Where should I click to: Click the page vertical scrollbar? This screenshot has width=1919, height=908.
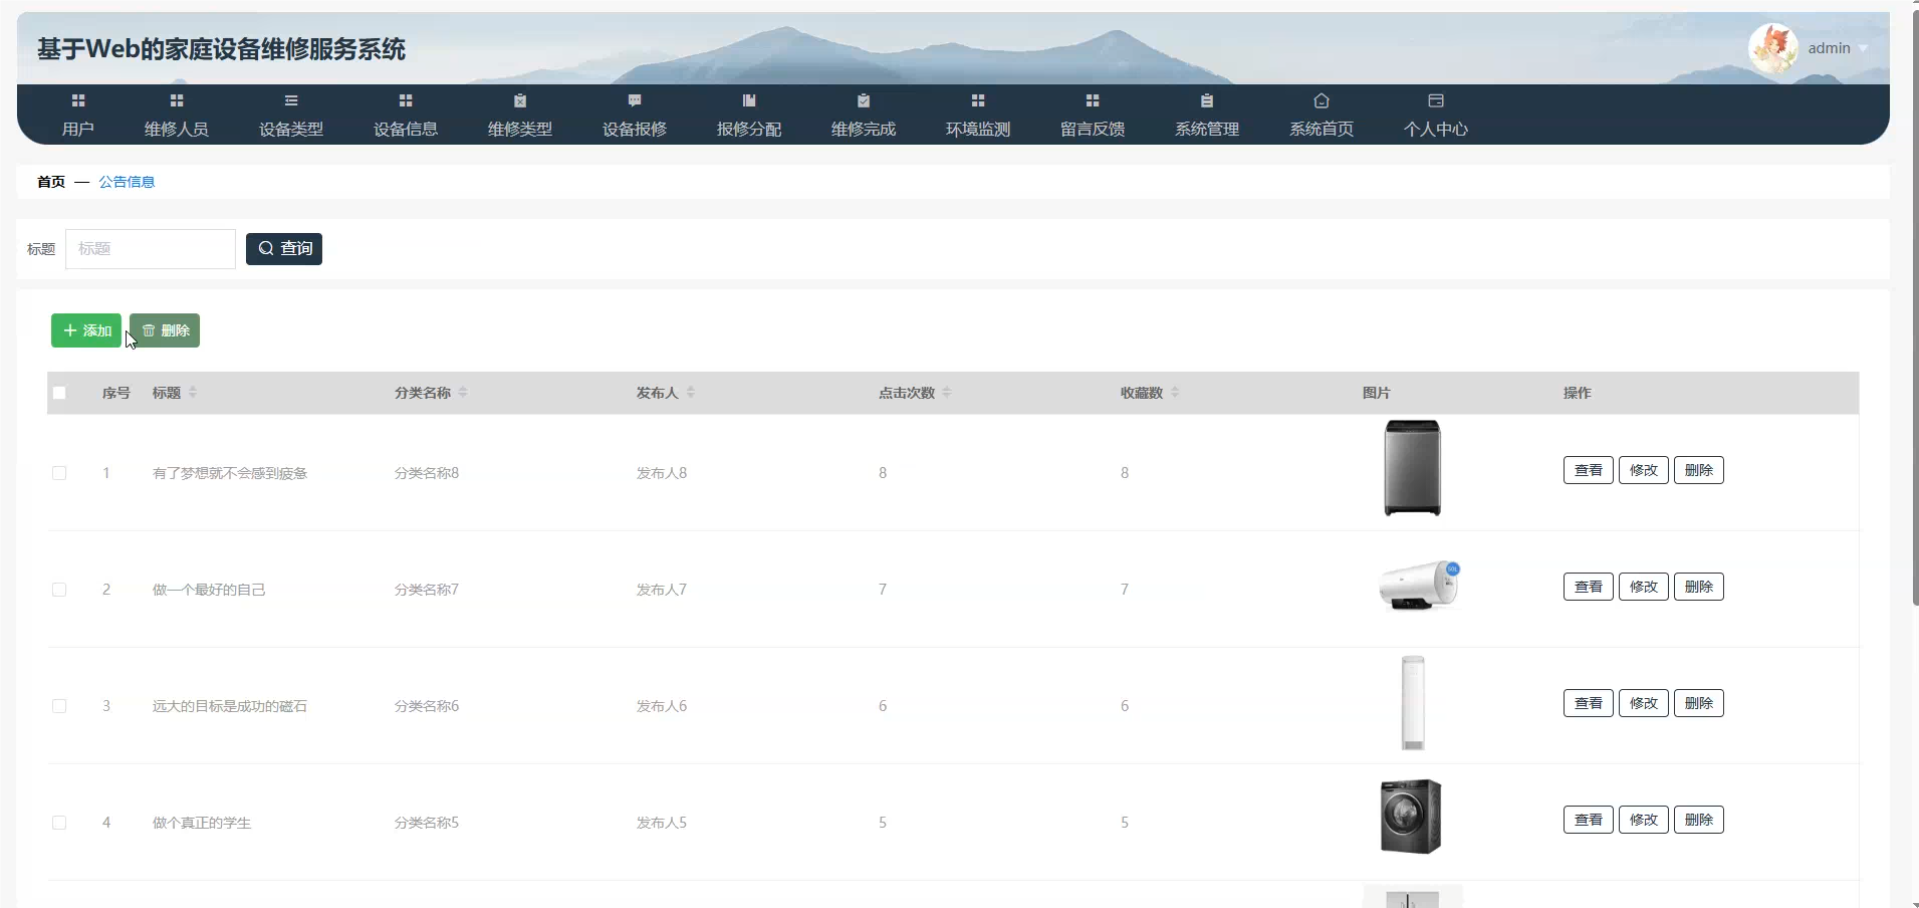click(1914, 310)
